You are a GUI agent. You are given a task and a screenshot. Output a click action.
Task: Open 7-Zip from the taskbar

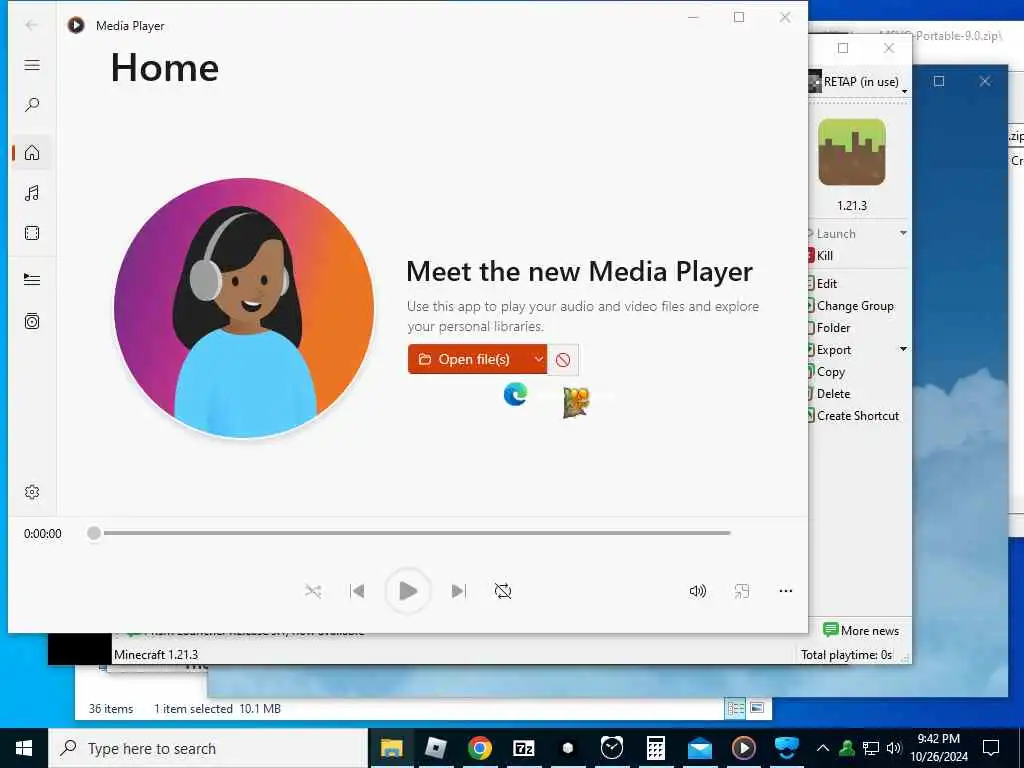click(x=524, y=748)
